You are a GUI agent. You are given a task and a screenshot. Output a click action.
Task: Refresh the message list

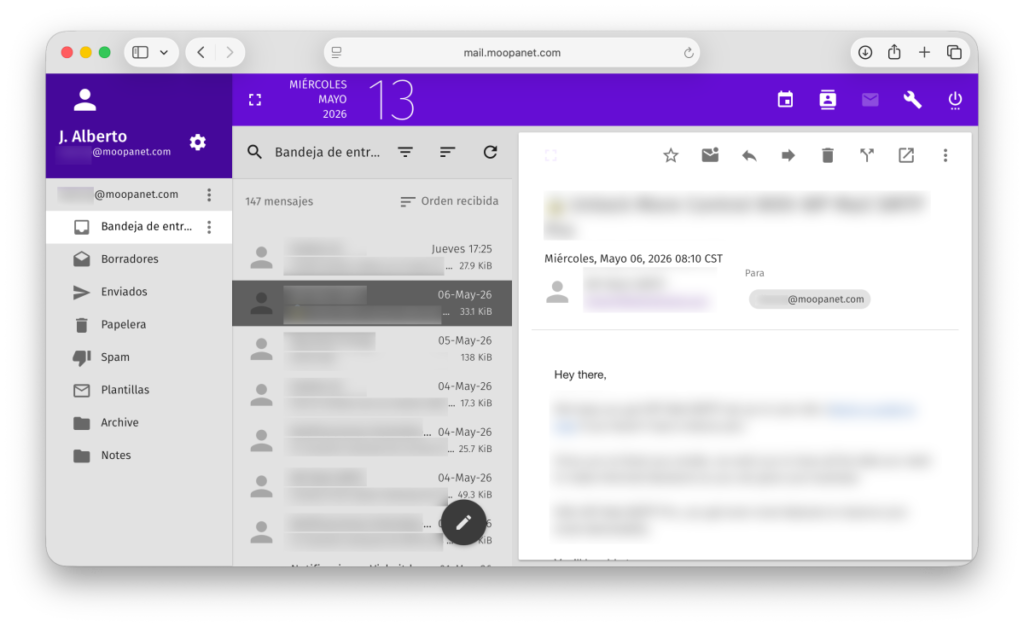[x=490, y=152]
